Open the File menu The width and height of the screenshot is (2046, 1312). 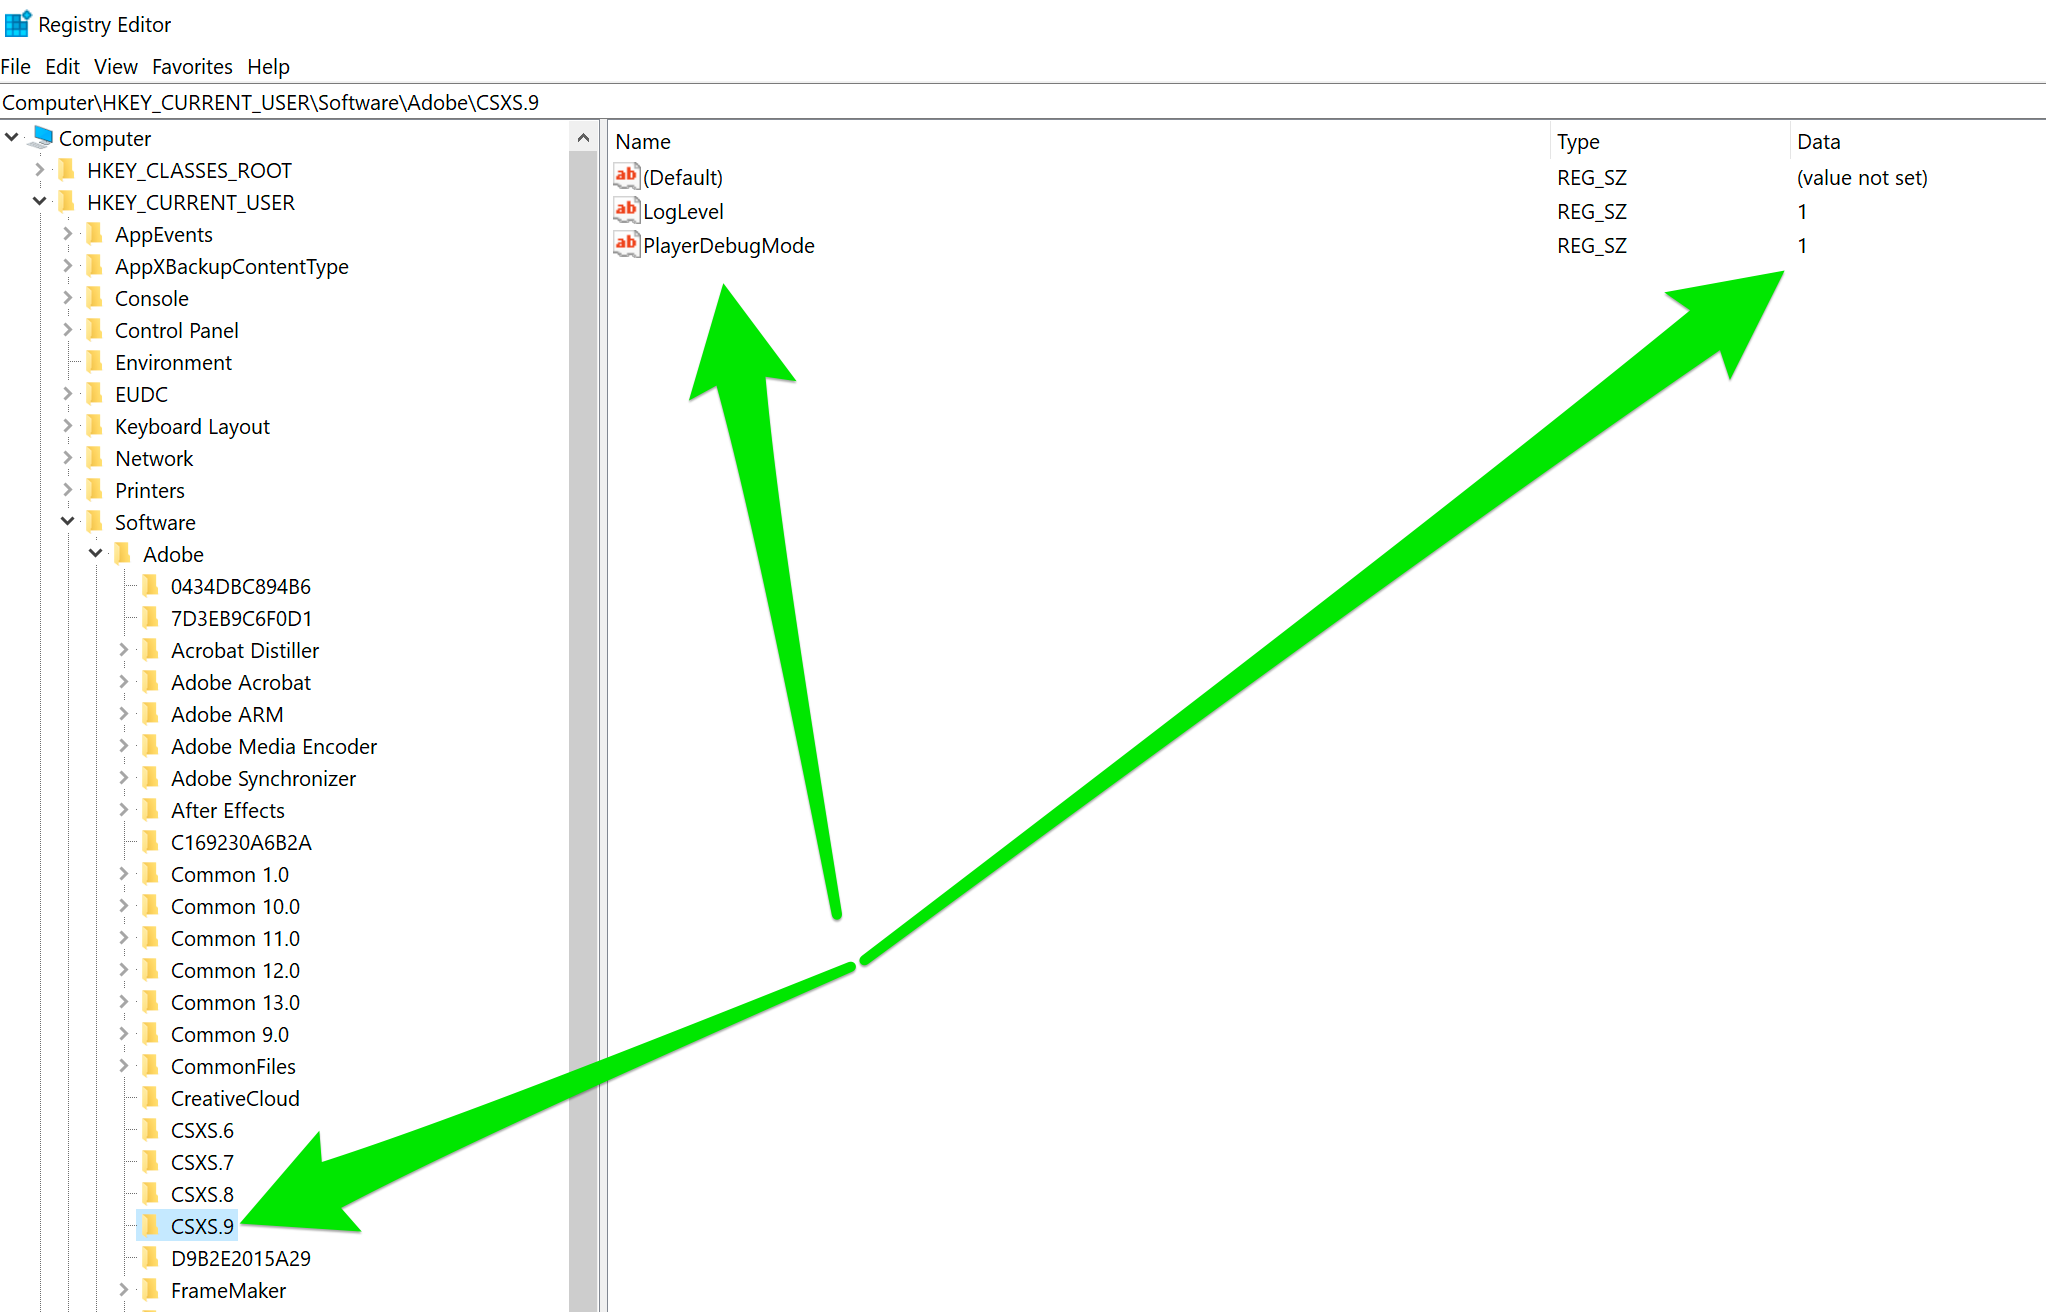pyautogui.click(x=19, y=66)
